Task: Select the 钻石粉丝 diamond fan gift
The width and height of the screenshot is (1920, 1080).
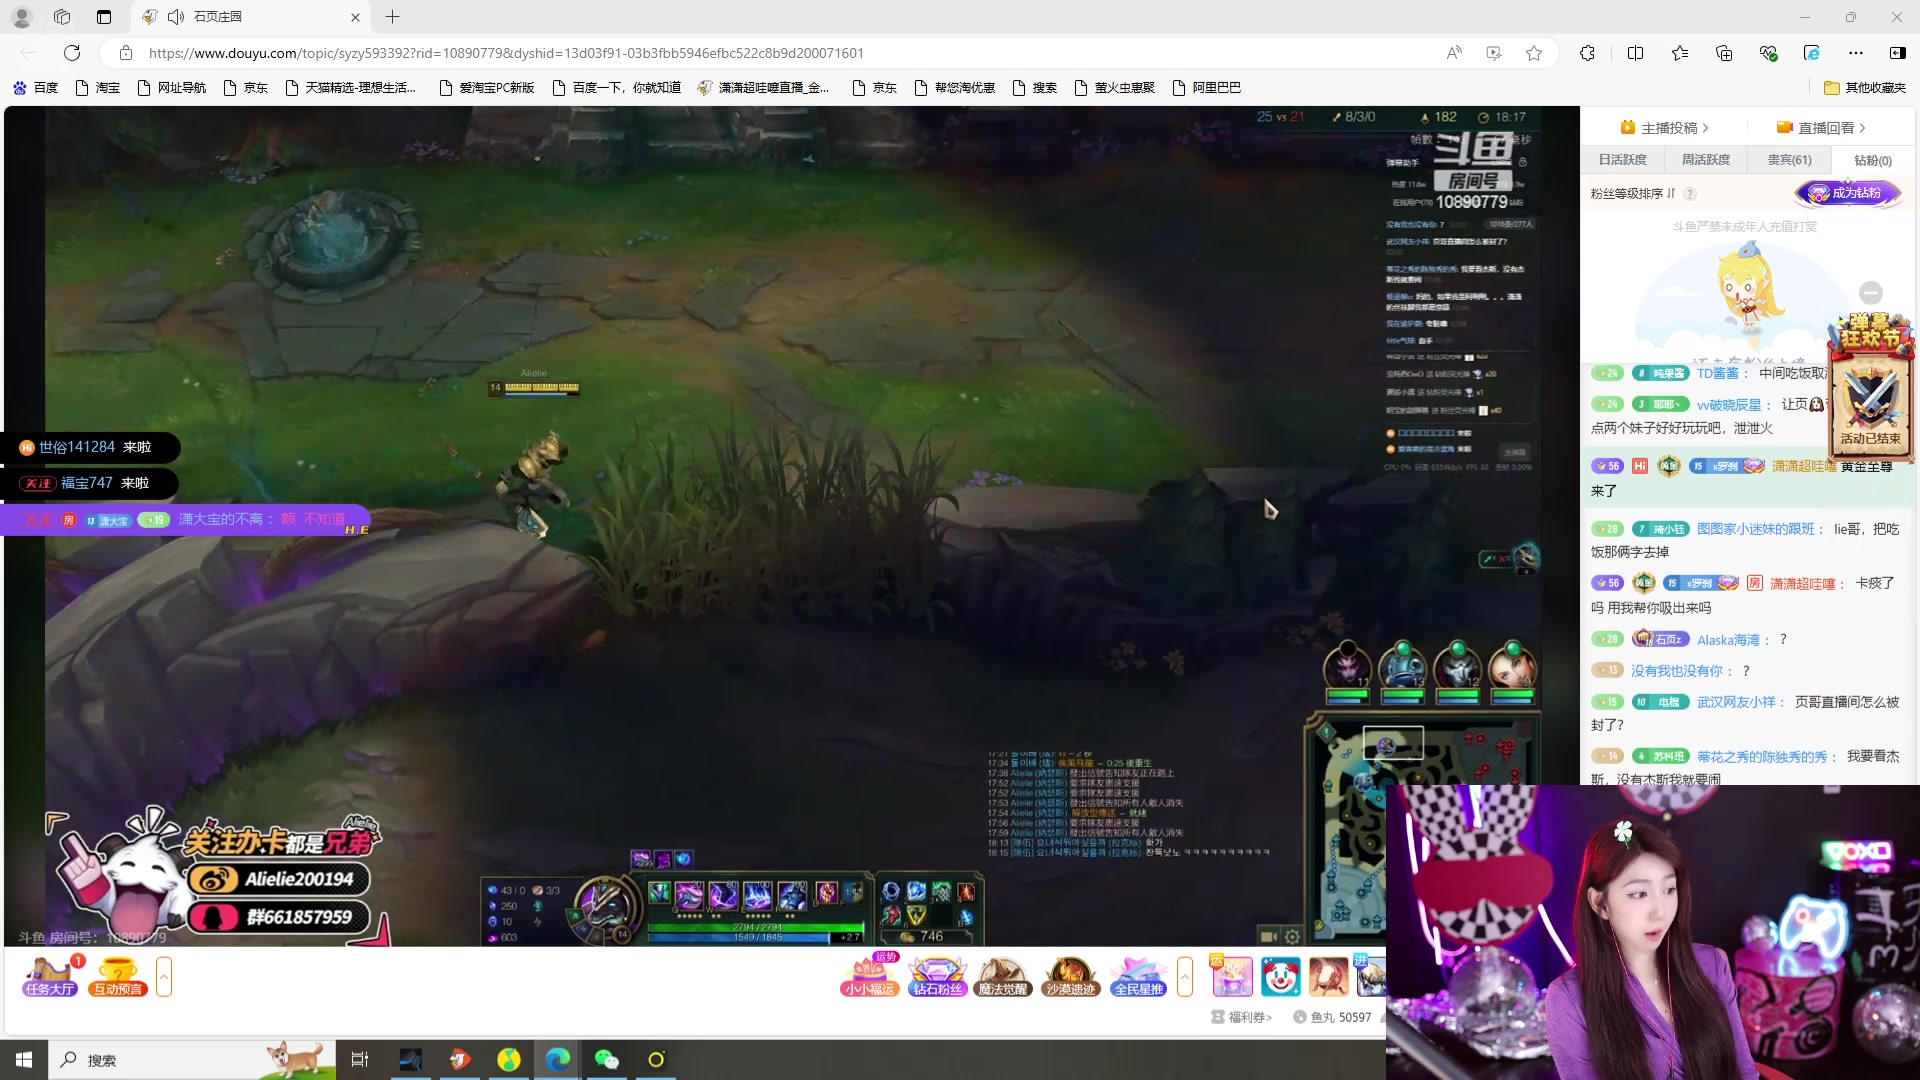Action: pyautogui.click(x=937, y=976)
